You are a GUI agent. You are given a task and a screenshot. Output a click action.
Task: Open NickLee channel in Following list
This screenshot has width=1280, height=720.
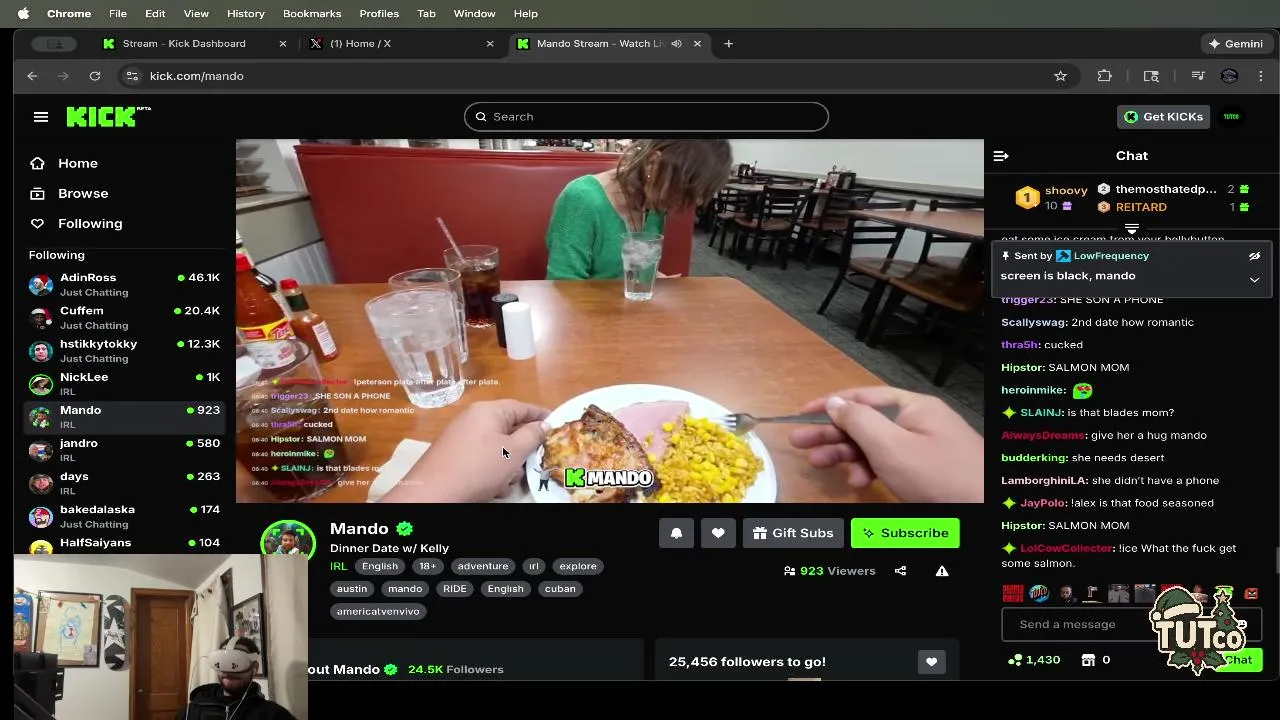point(125,384)
